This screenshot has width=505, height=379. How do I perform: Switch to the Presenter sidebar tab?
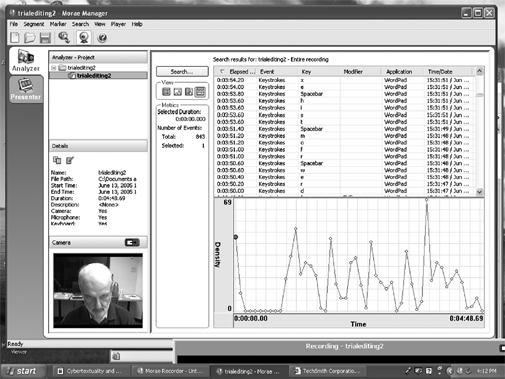[26, 89]
